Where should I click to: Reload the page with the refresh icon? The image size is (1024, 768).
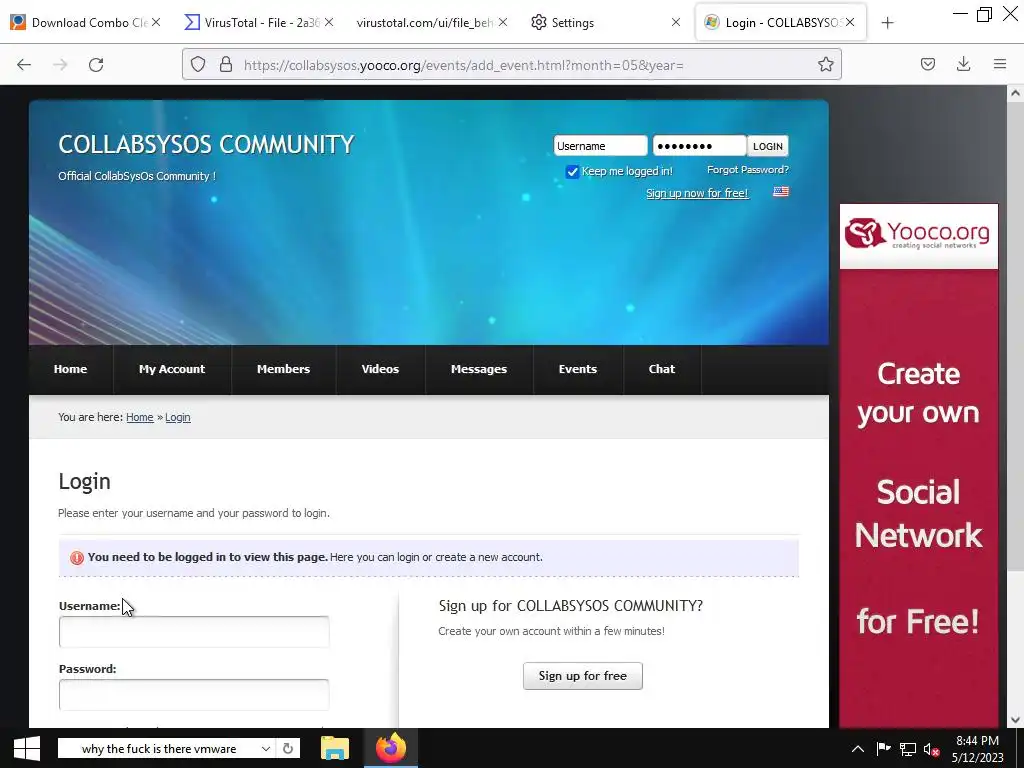pos(96,65)
